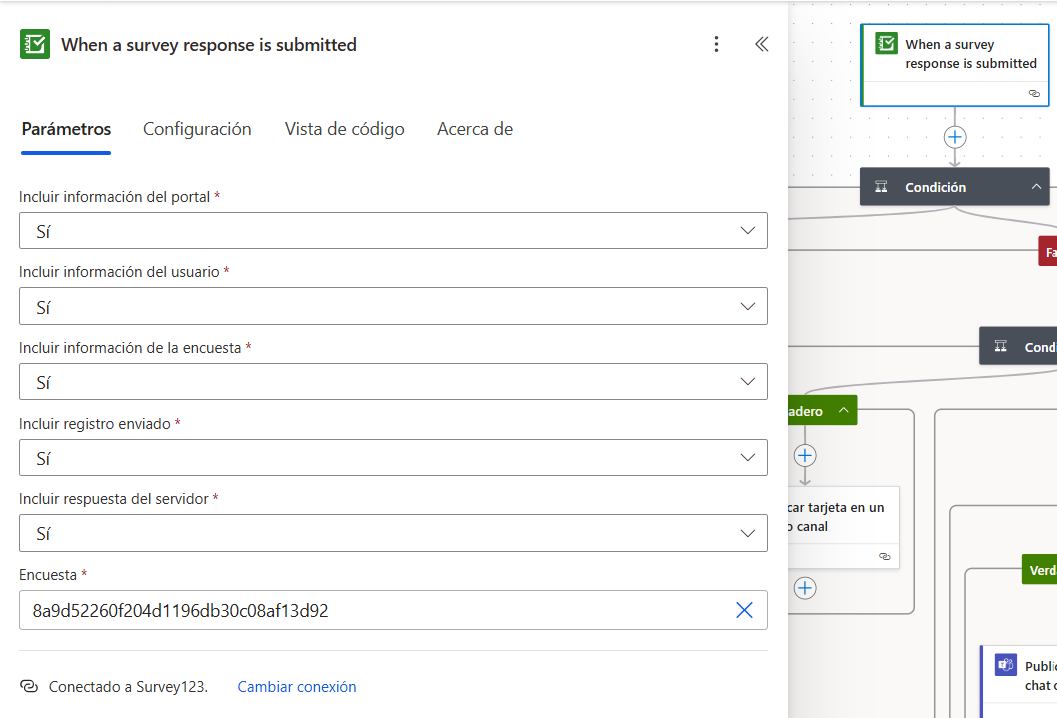Screen dimensions: 1057x718
Task: Add step with plus icon under Verdadero branch
Action: click(805, 456)
